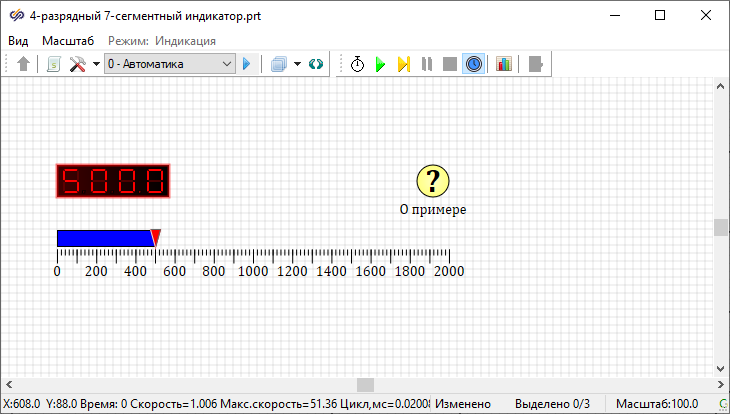Screen dimensions: 730x414
Task: Click the blue arrow next to layer selector
Action: point(247,64)
